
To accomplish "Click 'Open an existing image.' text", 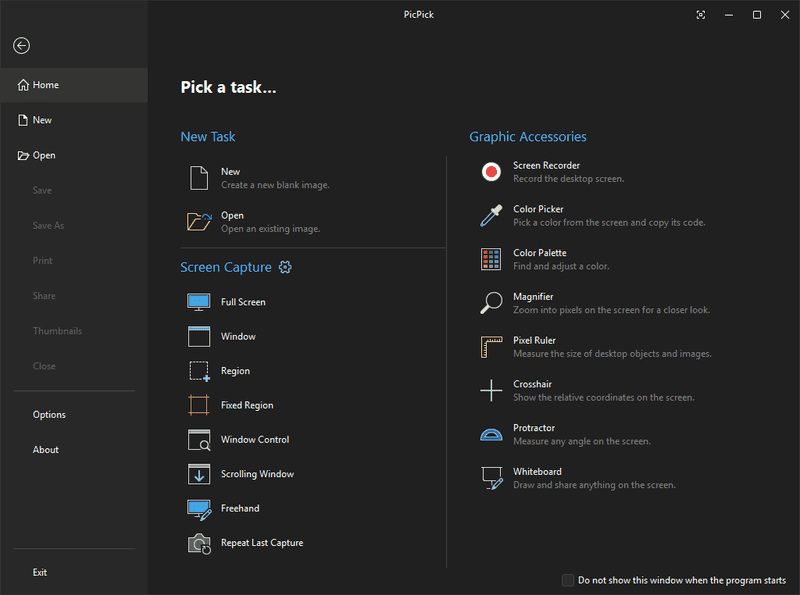I will pyautogui.click(x=270, y=229).
